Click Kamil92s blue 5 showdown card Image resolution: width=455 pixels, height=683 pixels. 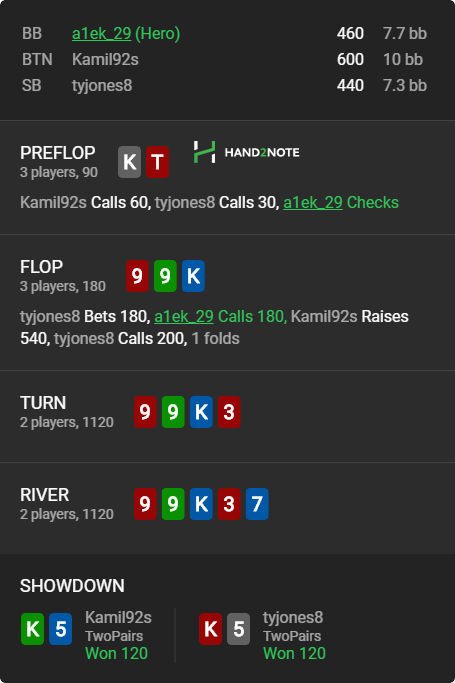click(61, 629)
